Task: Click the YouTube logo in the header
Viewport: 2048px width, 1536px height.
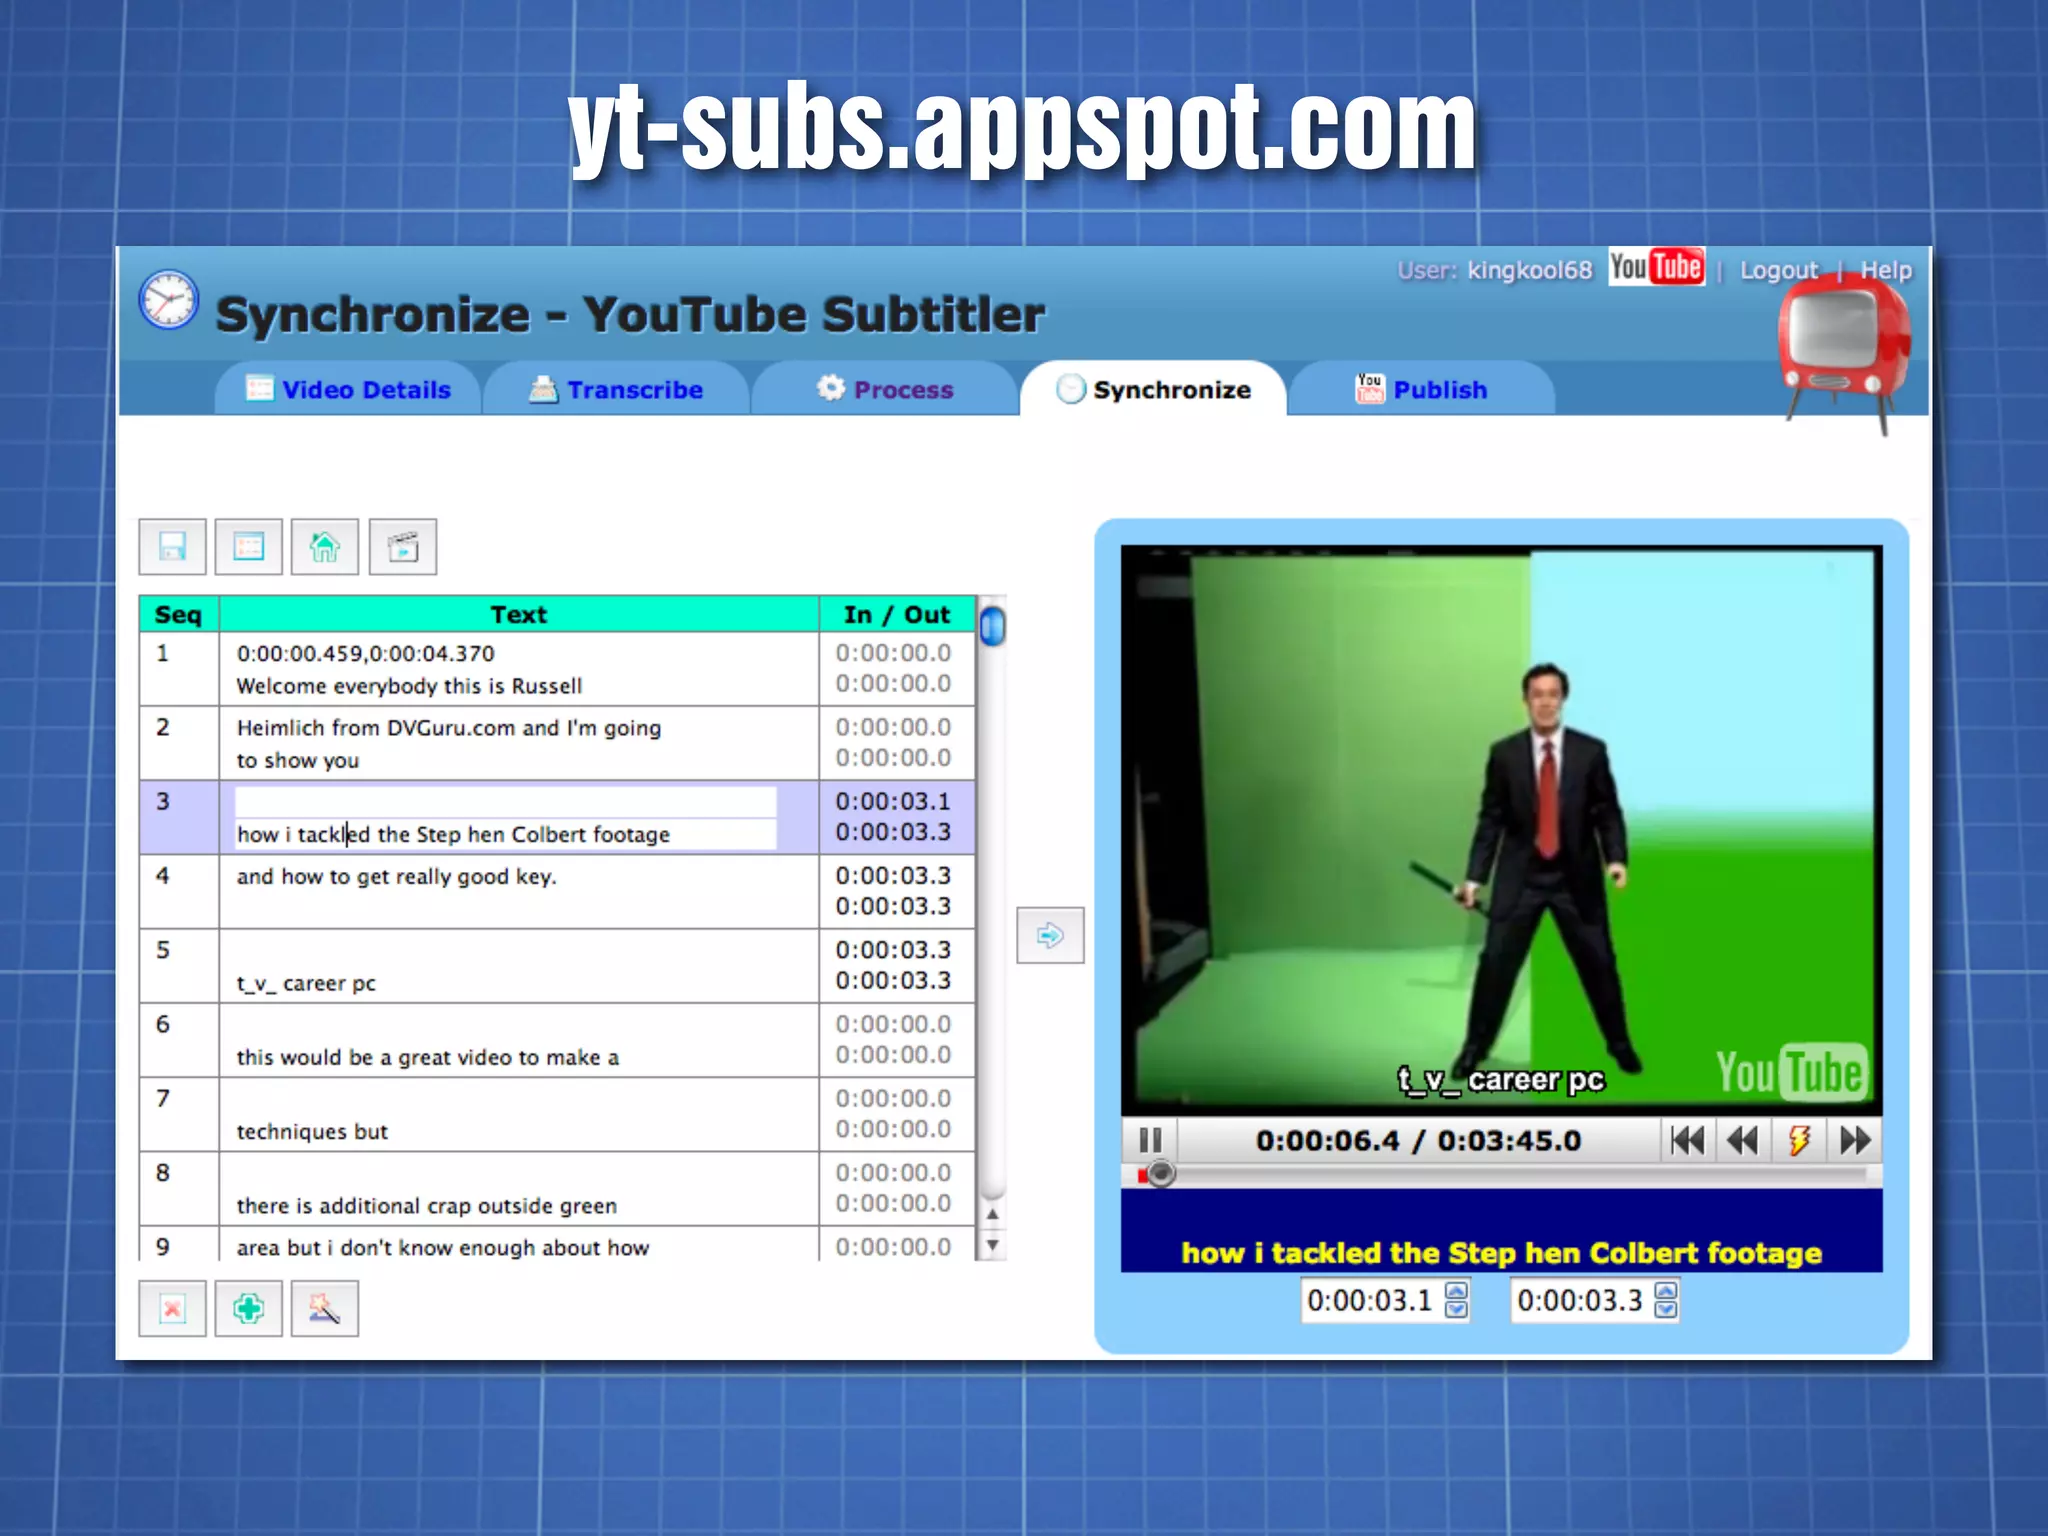Action: 1656,267
